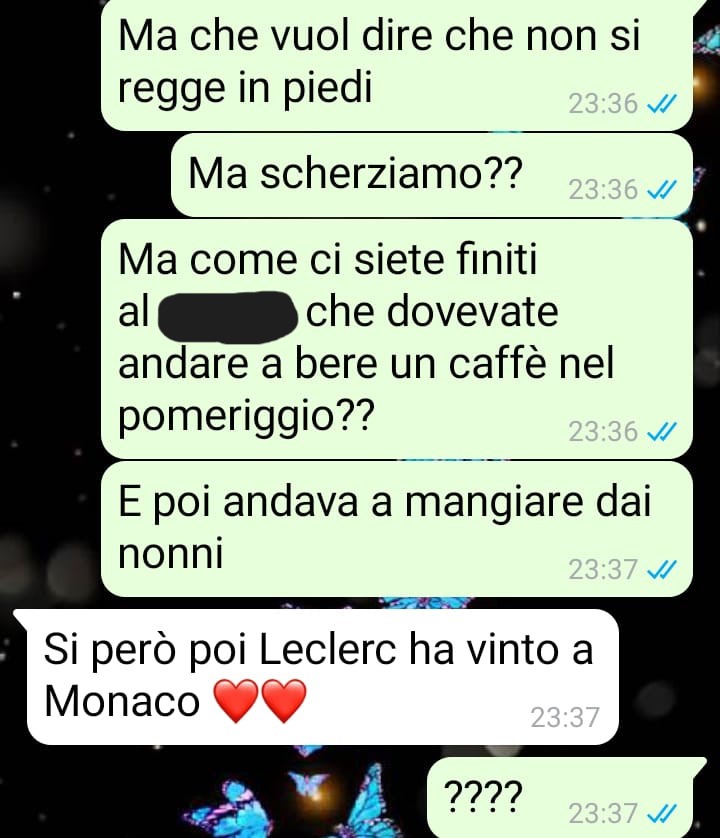Screen dimensions: 720x838
Task: Tap the 23:37 timestamp on Leclerc message
Action: point(565,717)
